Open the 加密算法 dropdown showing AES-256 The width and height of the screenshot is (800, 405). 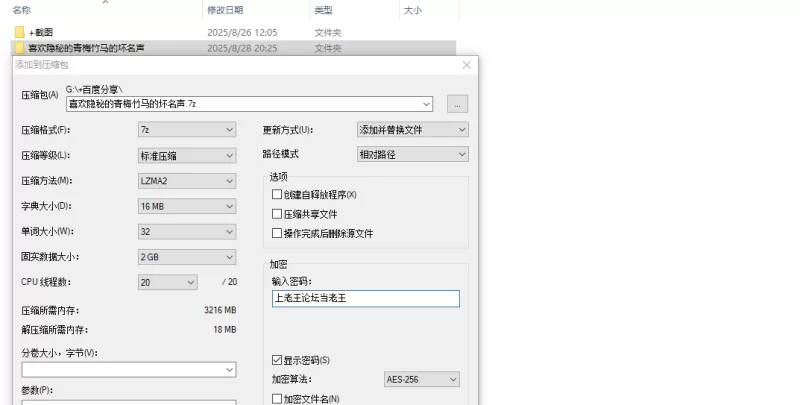(x=422, y=379)
